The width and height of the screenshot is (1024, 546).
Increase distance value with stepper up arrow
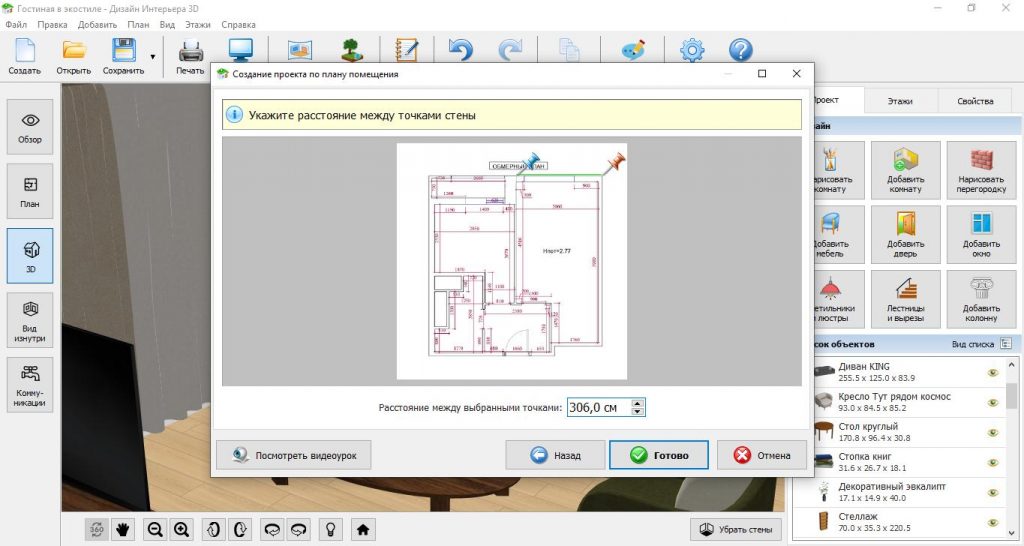coord(638,403)
